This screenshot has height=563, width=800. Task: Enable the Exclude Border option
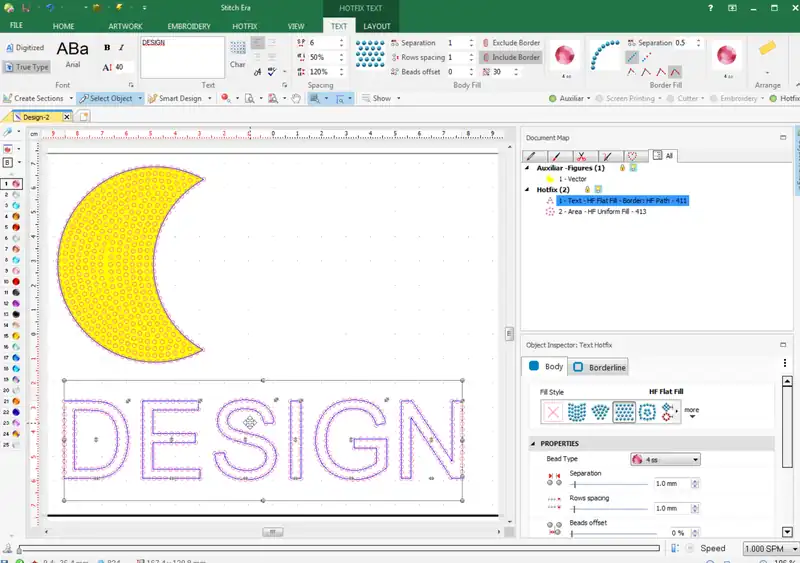click(512, 44)
